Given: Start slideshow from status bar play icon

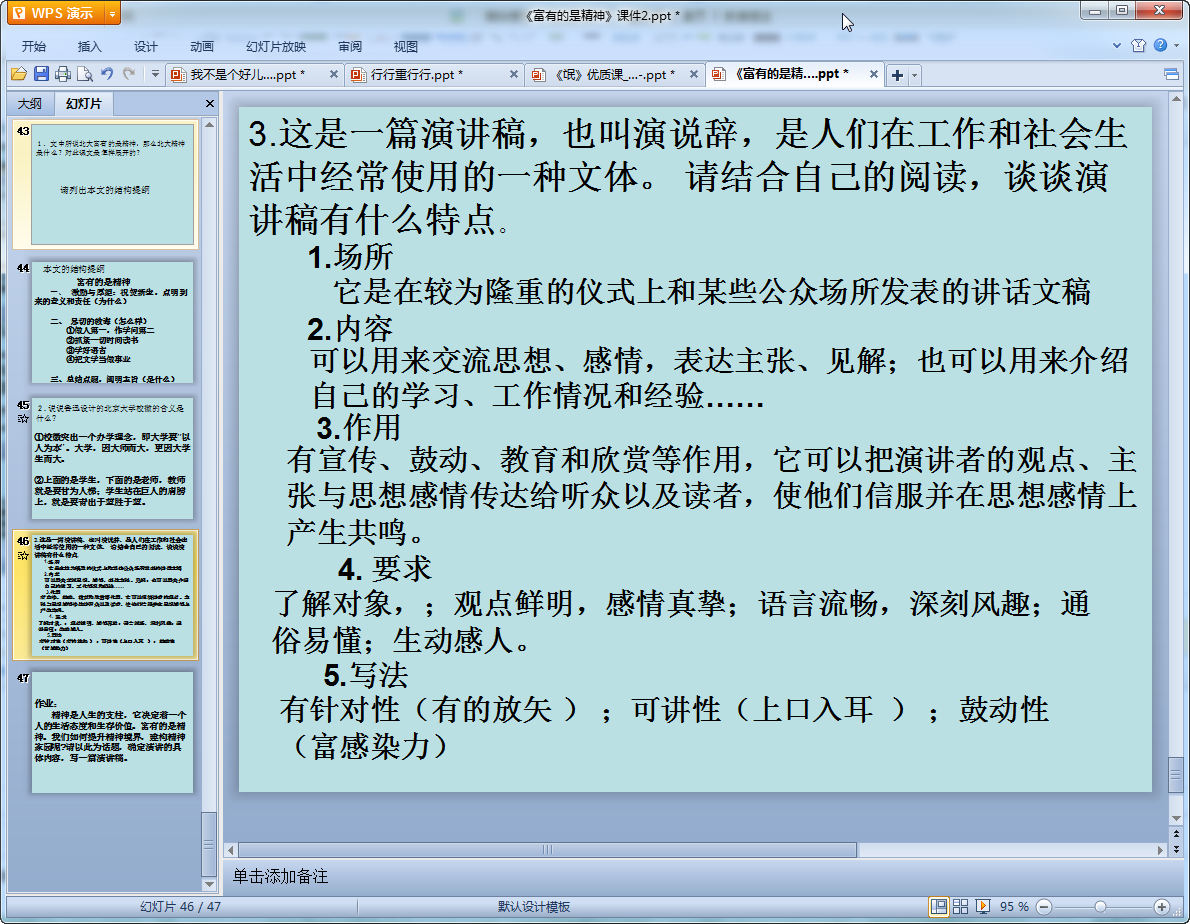Looking at the screenshot, I should [x=983, y=907].
